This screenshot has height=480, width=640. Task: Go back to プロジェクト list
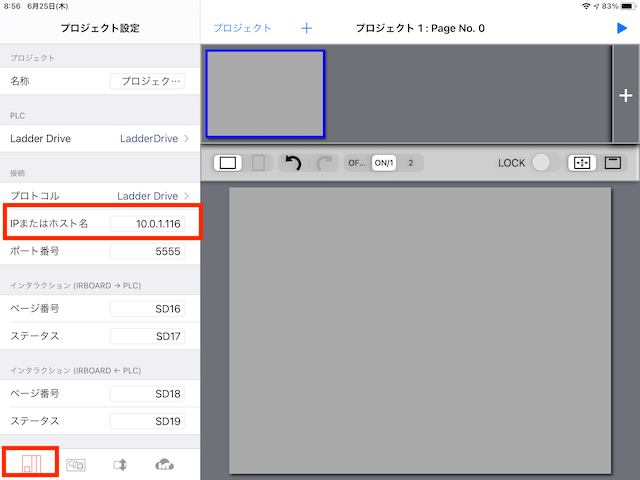coord(242,28)
